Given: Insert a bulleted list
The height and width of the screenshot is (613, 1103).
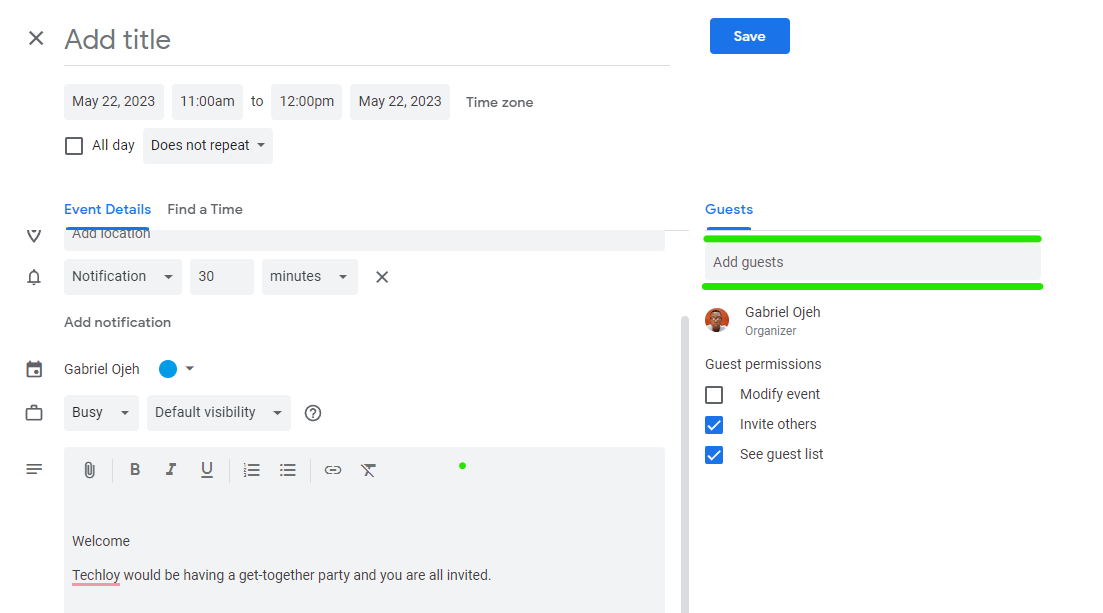Looking at the screenshot, I should tap(287, 470).
